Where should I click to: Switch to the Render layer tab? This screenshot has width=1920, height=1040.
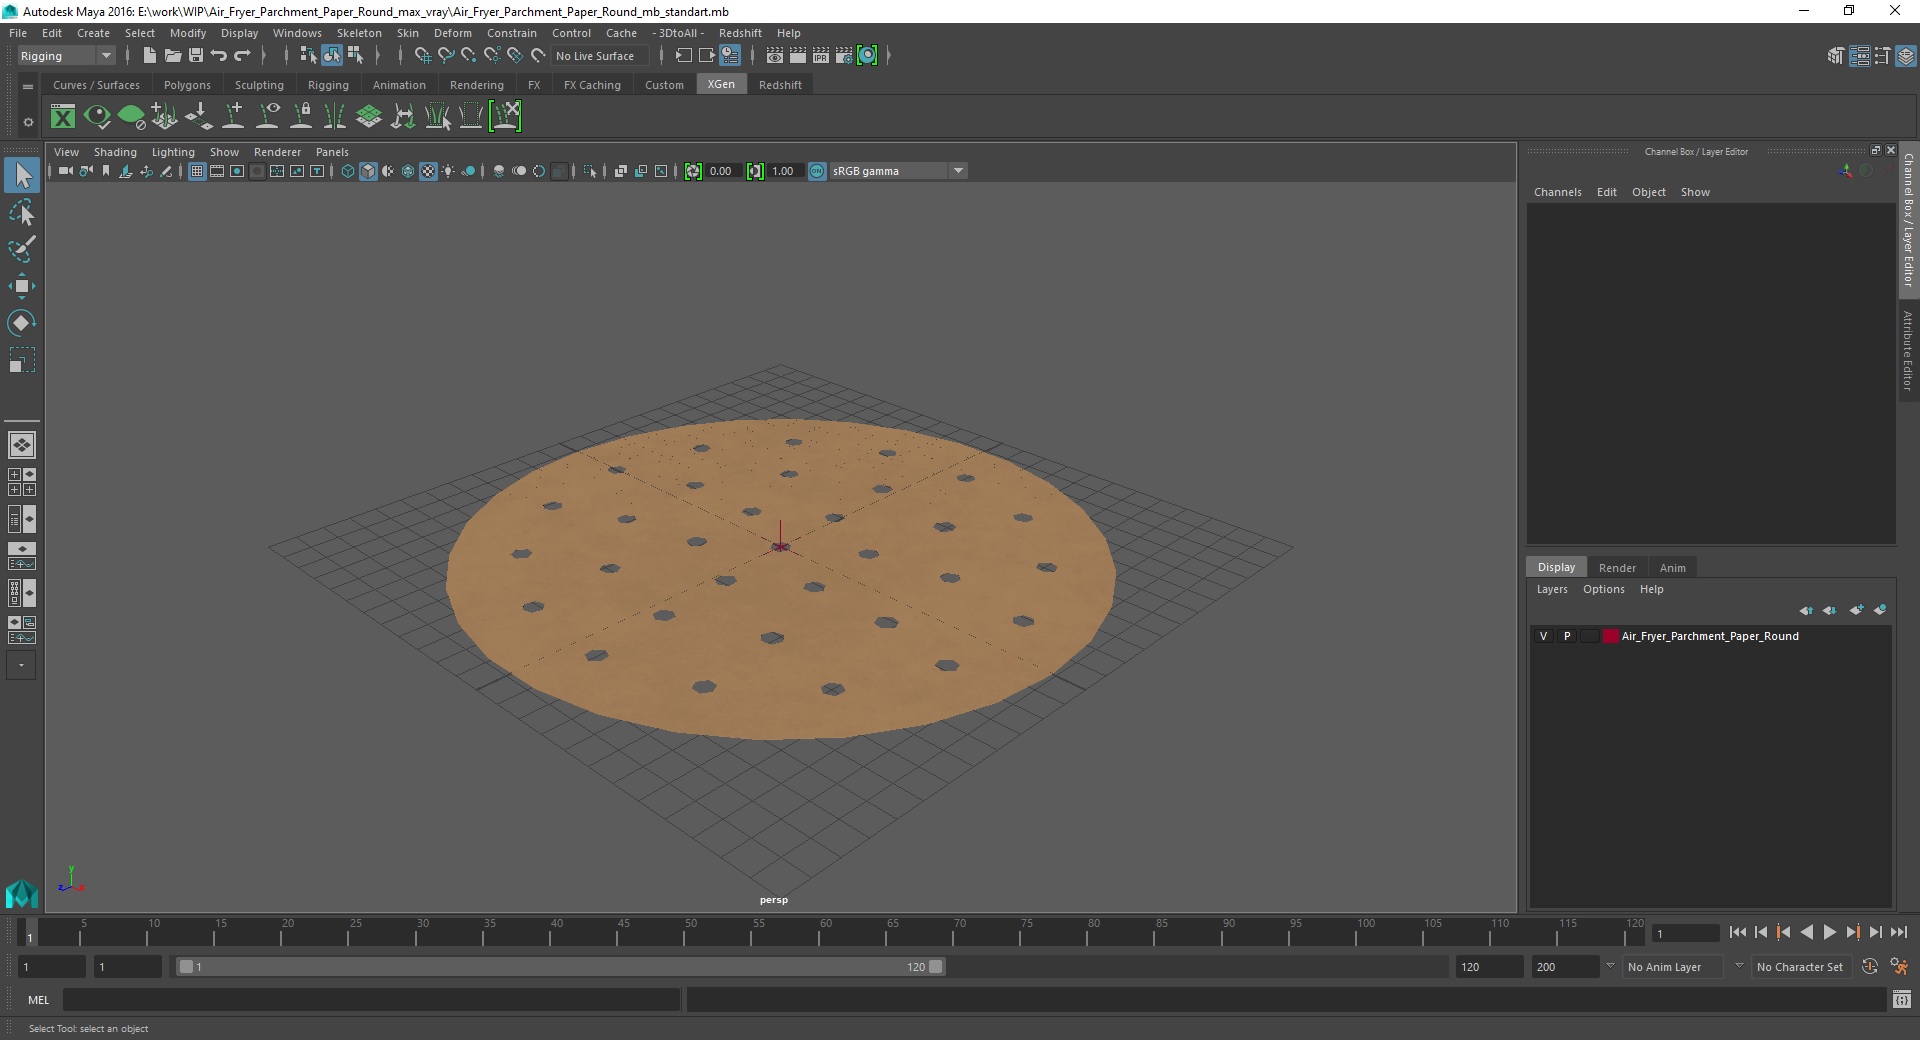[x=1617, y=568]
